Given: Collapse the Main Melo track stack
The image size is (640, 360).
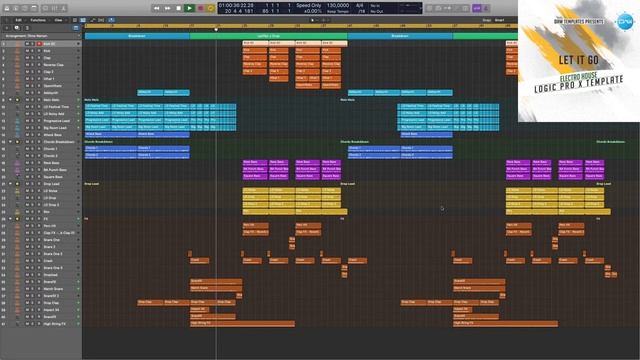Looking at the screenshot, I should (10, 100).
